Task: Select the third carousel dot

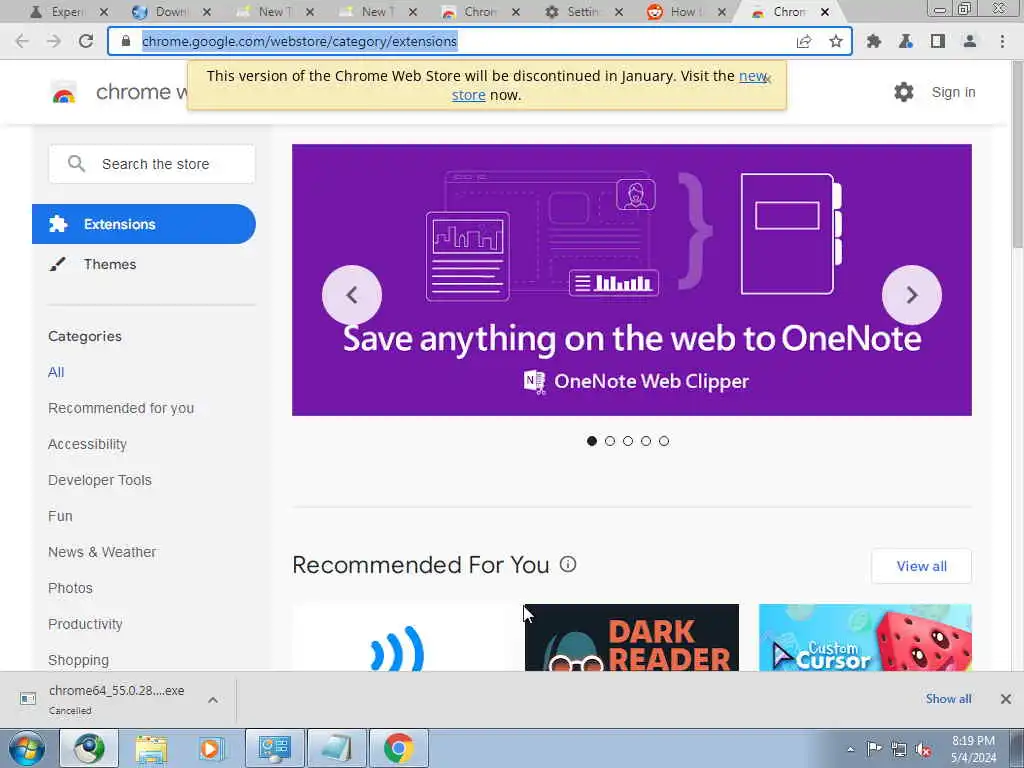Action: (628, 441)
